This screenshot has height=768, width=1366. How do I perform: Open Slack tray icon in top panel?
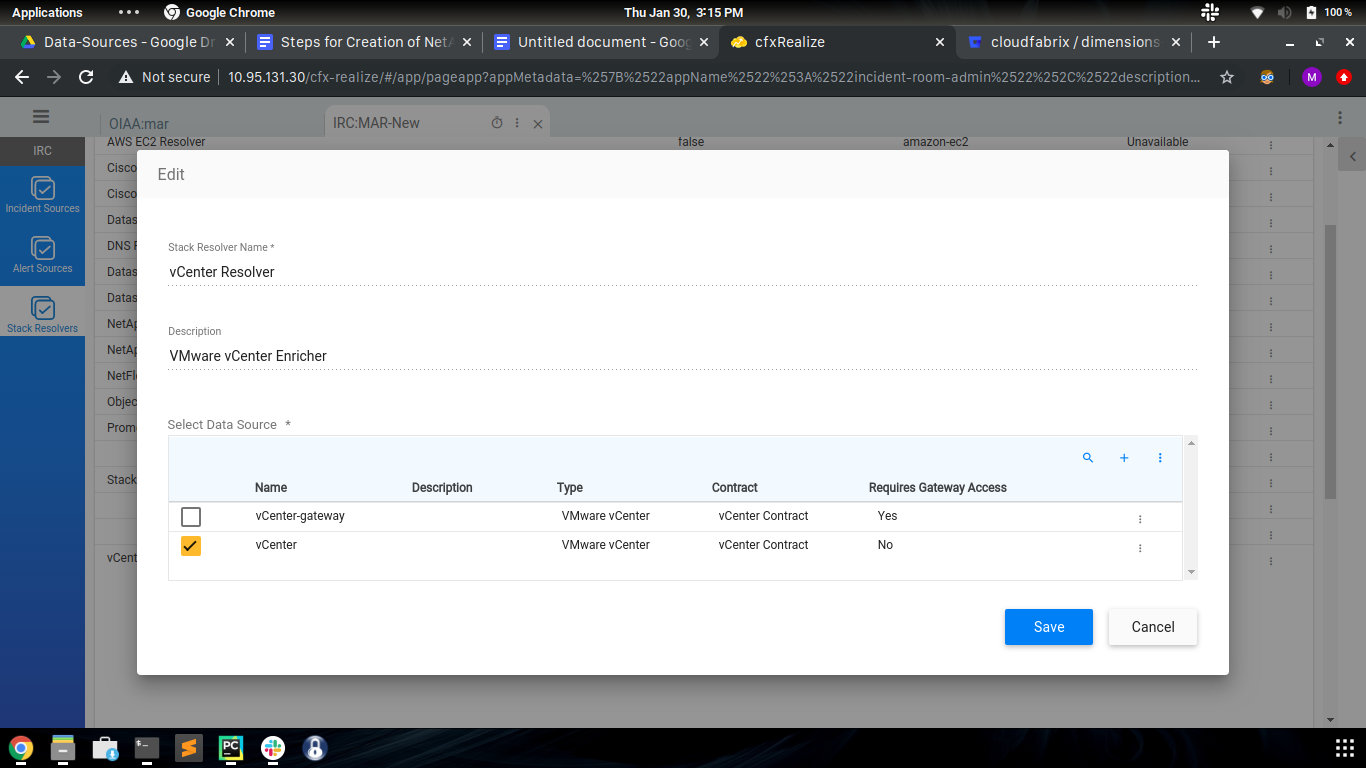(x=1209, y=12)
